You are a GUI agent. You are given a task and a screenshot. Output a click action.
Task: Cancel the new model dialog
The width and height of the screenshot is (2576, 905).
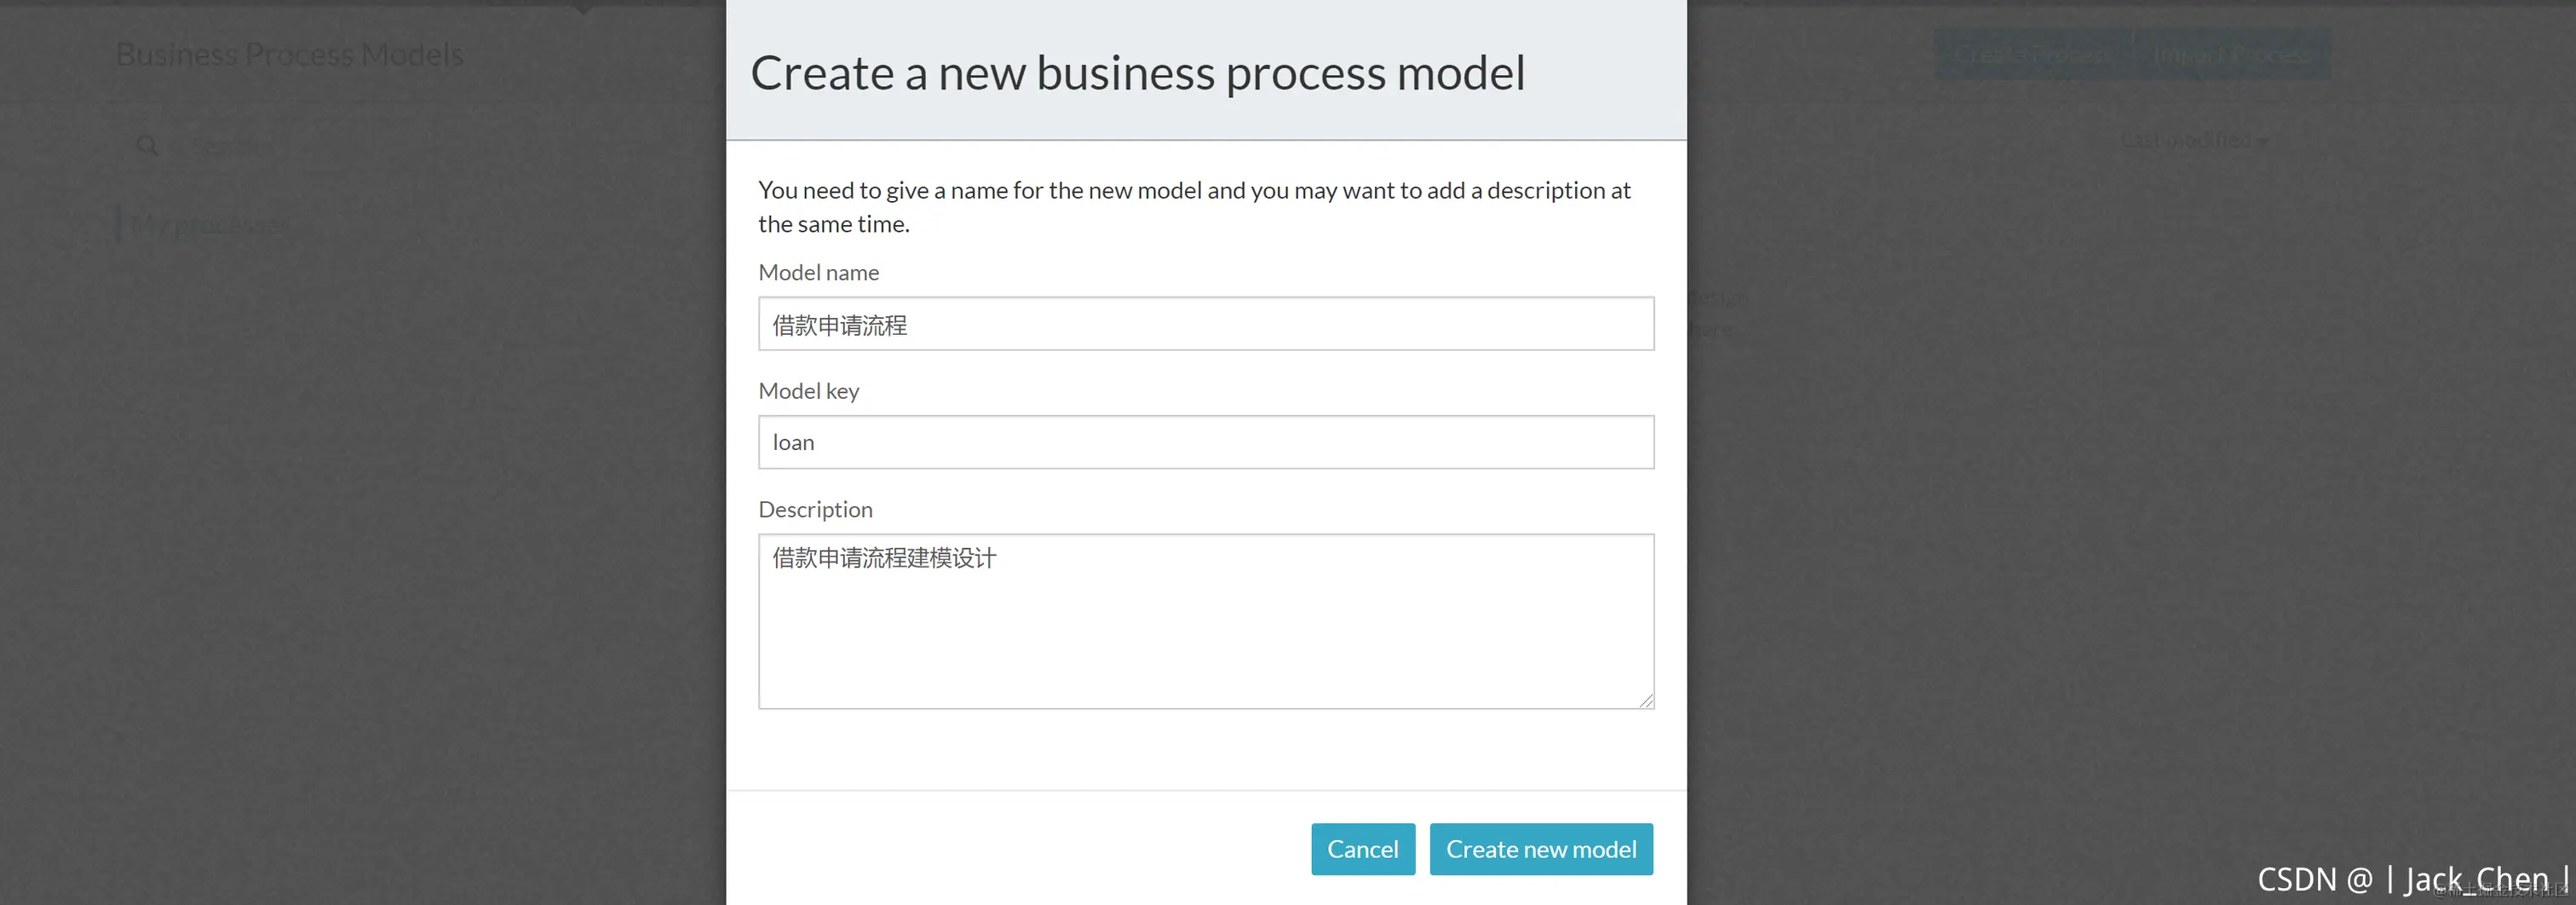pyautogui.click(x=1363, y=849)
